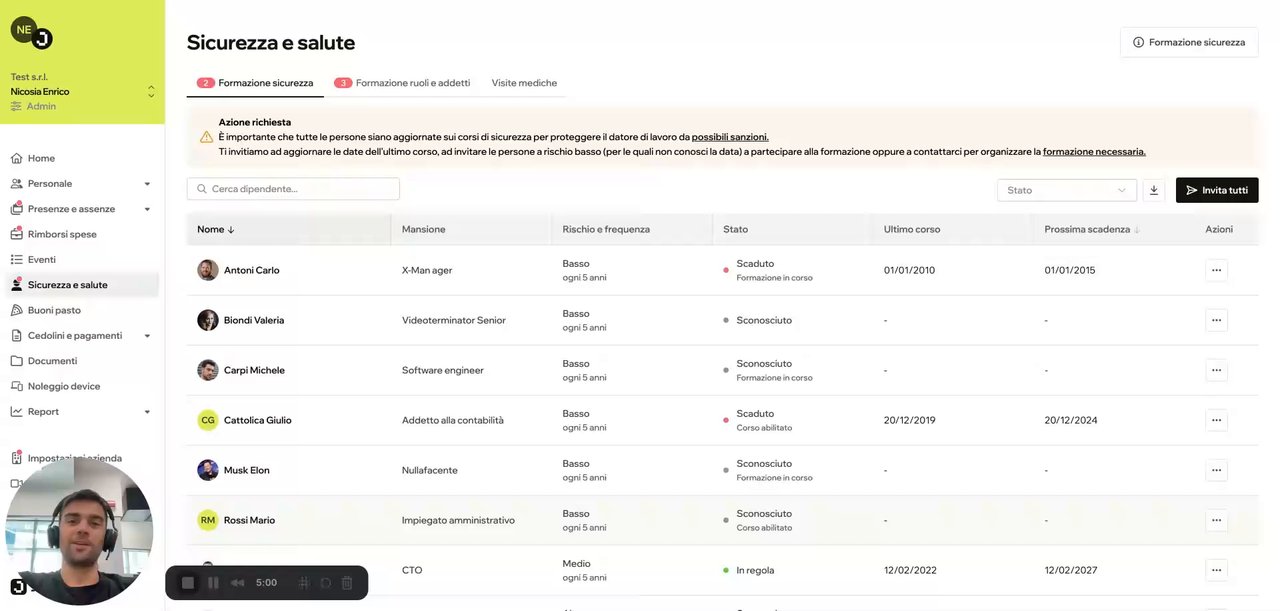
Task: Follow the possibili sanzioni link
Action: click(x=730, y=137)
